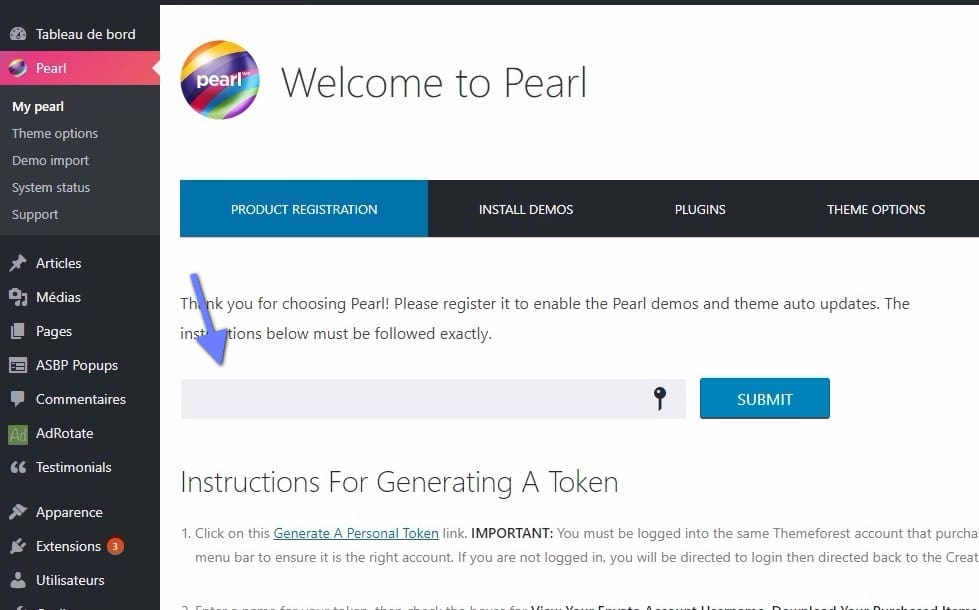
Task: Click the Pearl rainbow logo
Action: 219,80
